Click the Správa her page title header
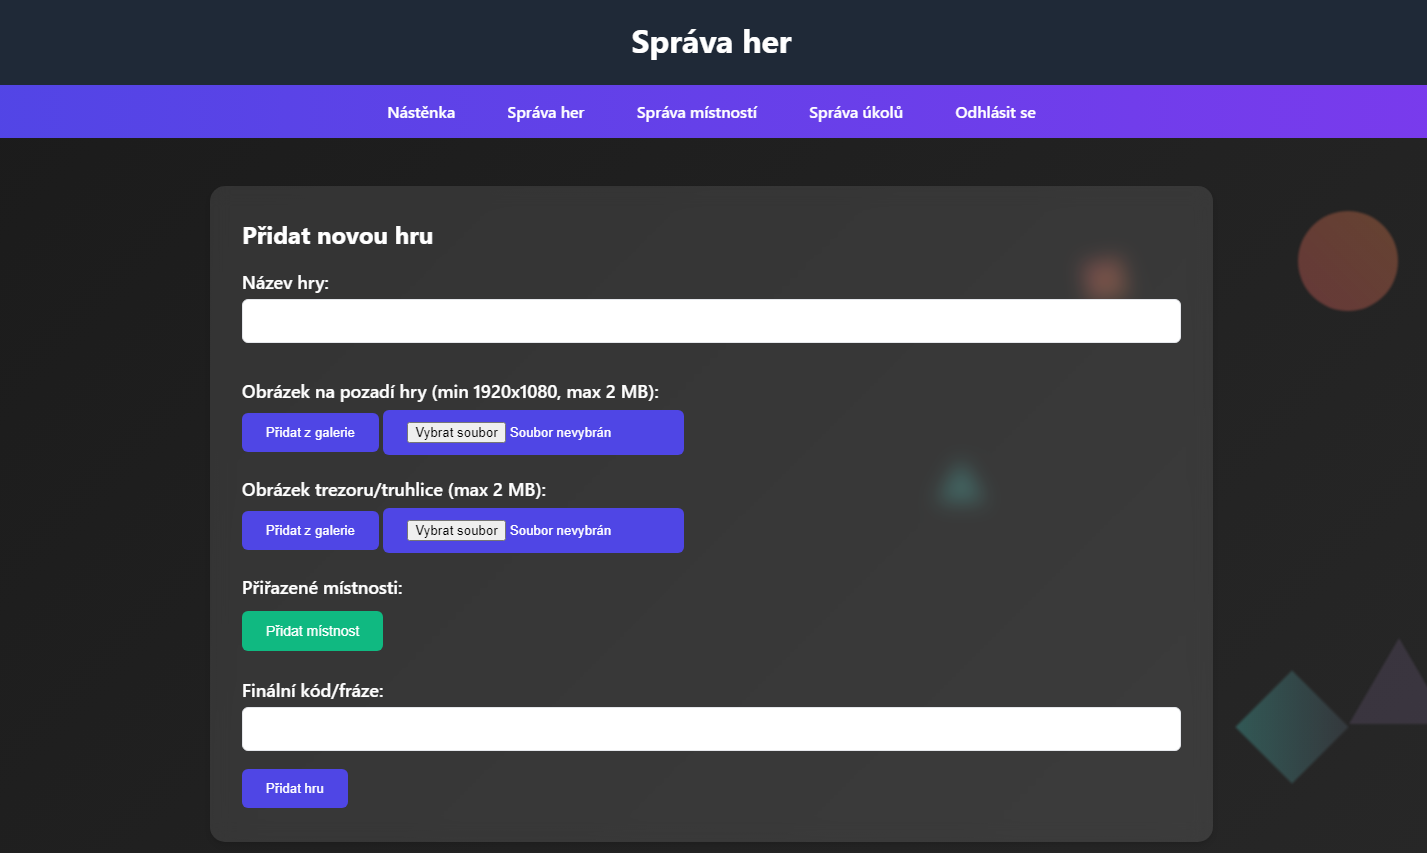 coord(711,42)
